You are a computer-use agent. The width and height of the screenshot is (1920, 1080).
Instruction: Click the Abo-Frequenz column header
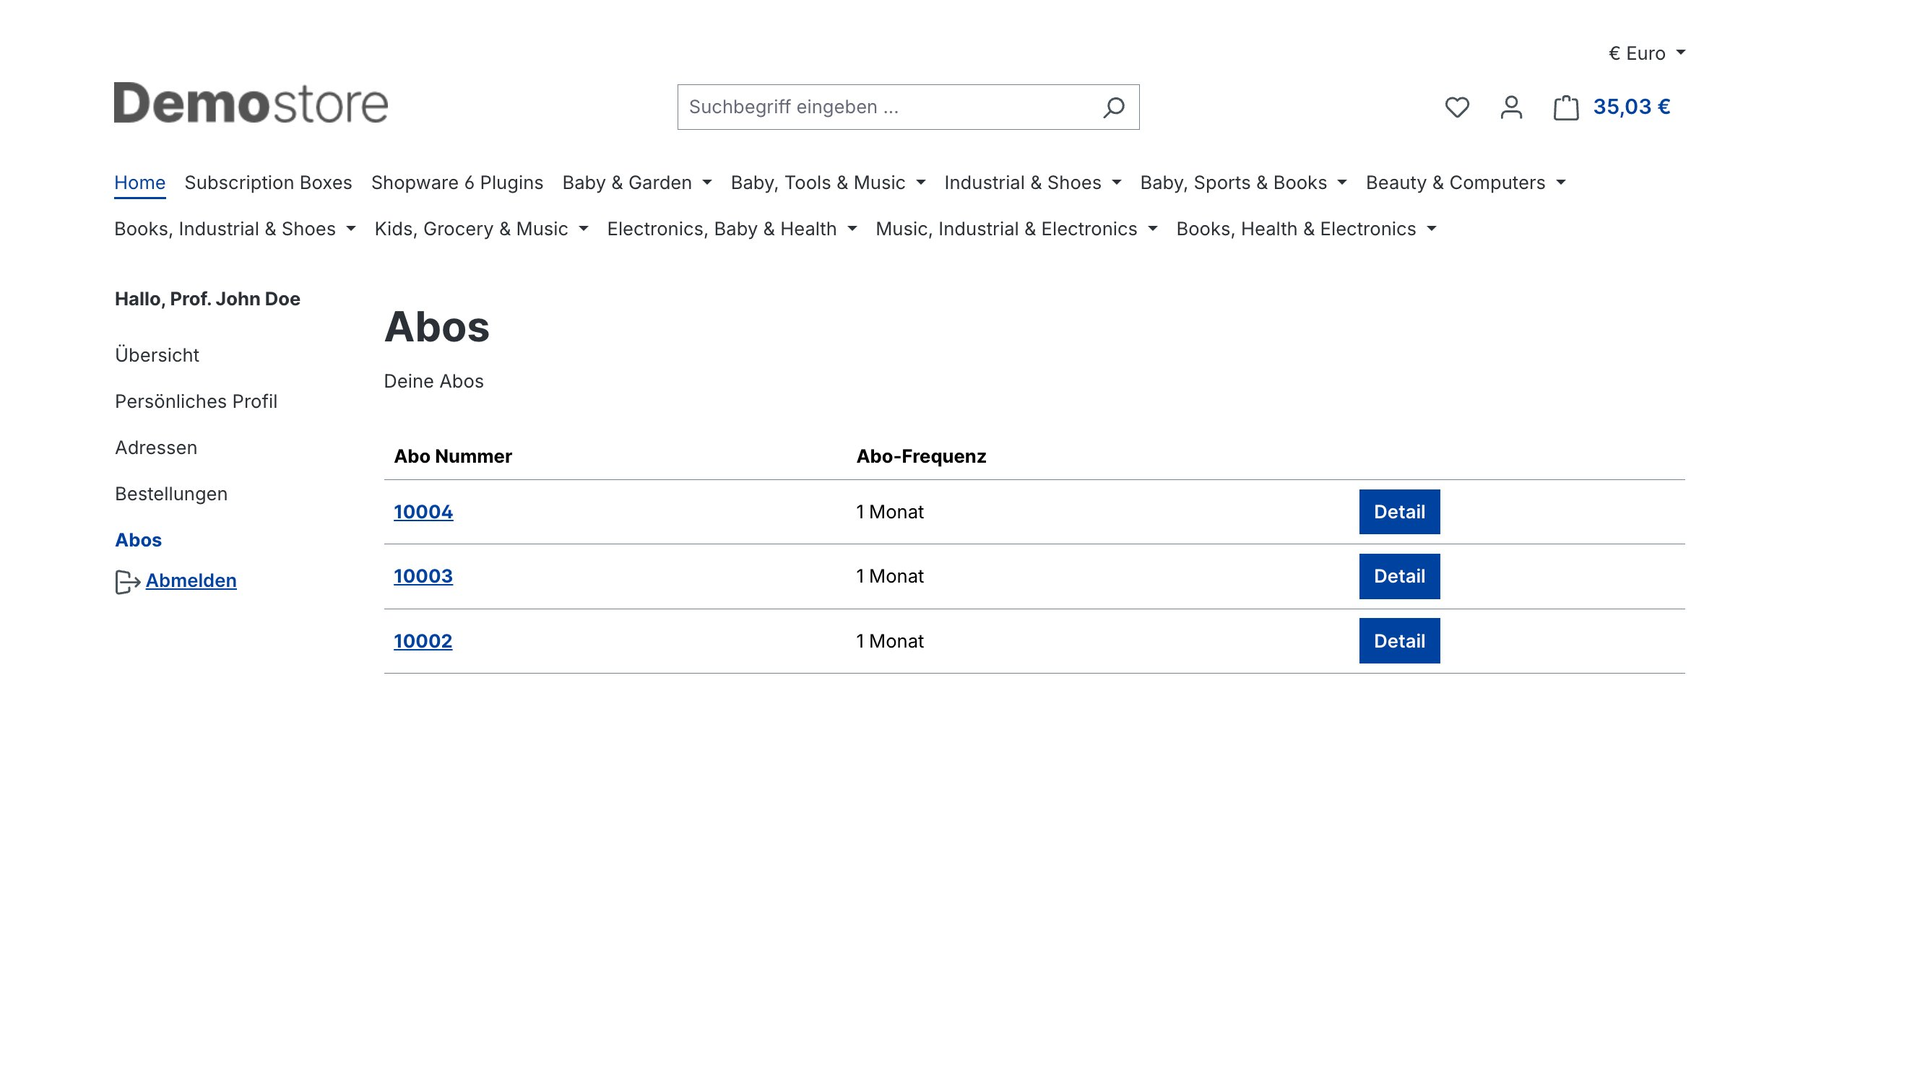921,456
